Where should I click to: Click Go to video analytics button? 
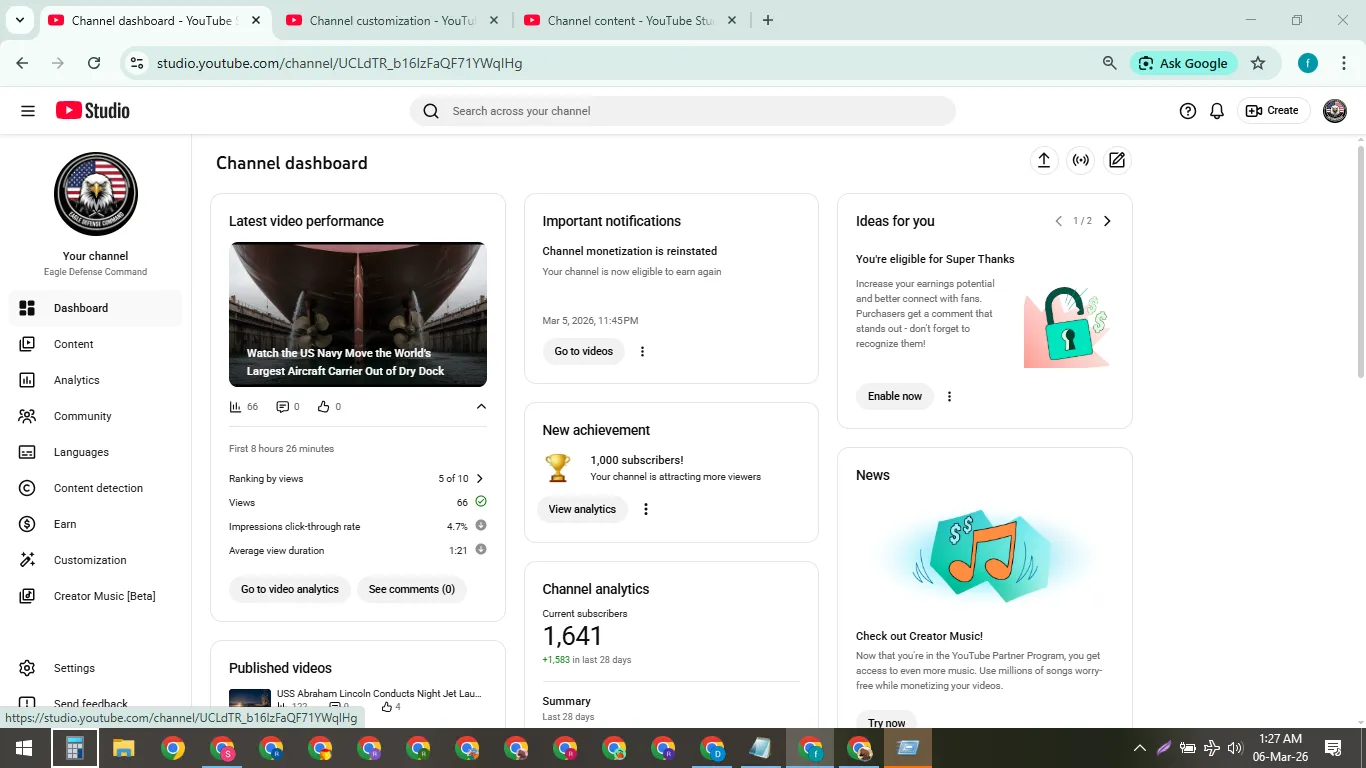click(x=290, y=589)
